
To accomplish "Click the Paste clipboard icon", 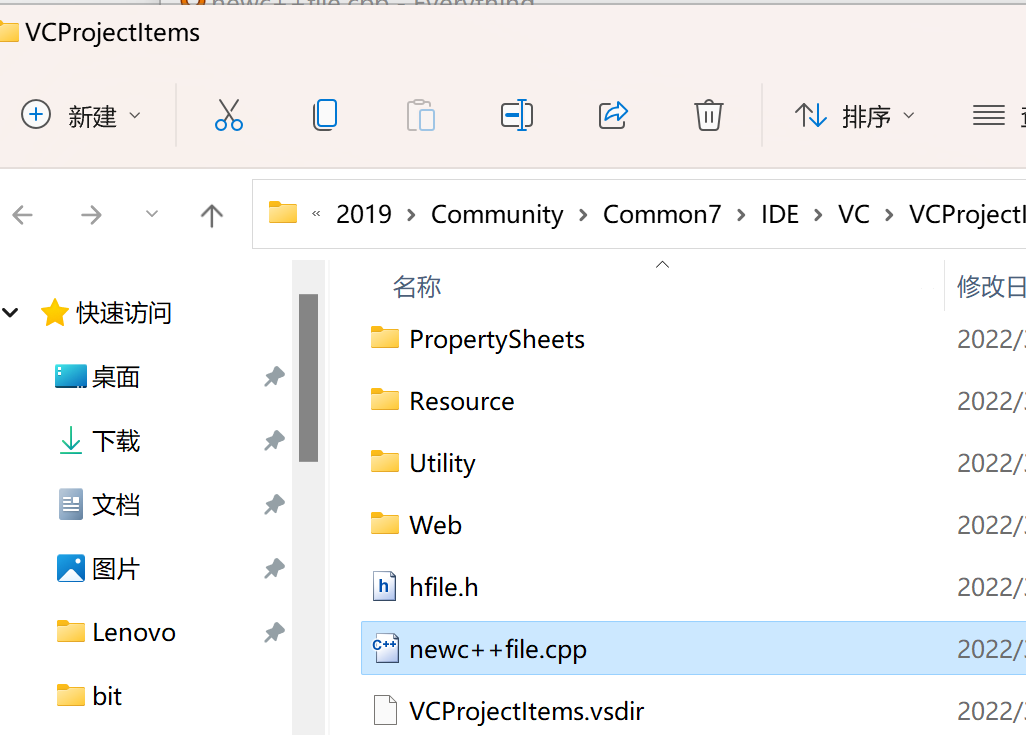I will pyautogui.click(x=421, y=115).
